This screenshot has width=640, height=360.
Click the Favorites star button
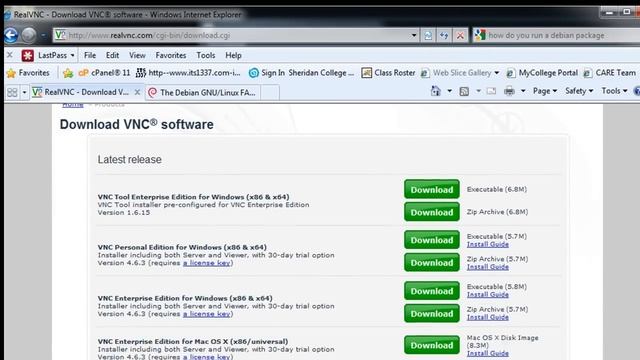coord(29,73)
